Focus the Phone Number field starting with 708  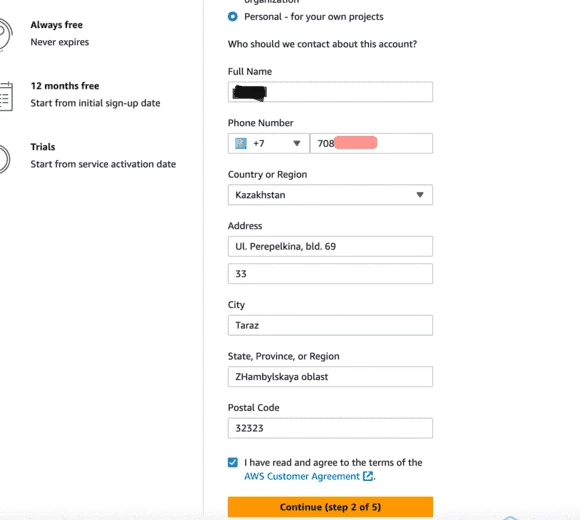click(371, 143)
